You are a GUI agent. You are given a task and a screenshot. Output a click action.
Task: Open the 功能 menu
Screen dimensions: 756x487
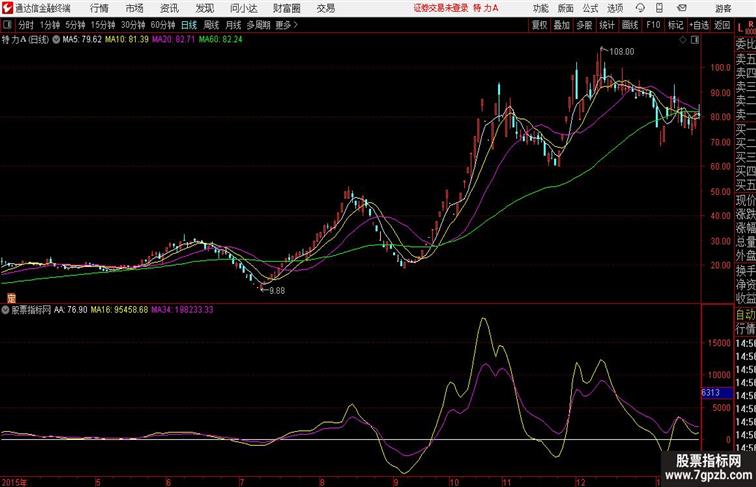pos(540,8)
